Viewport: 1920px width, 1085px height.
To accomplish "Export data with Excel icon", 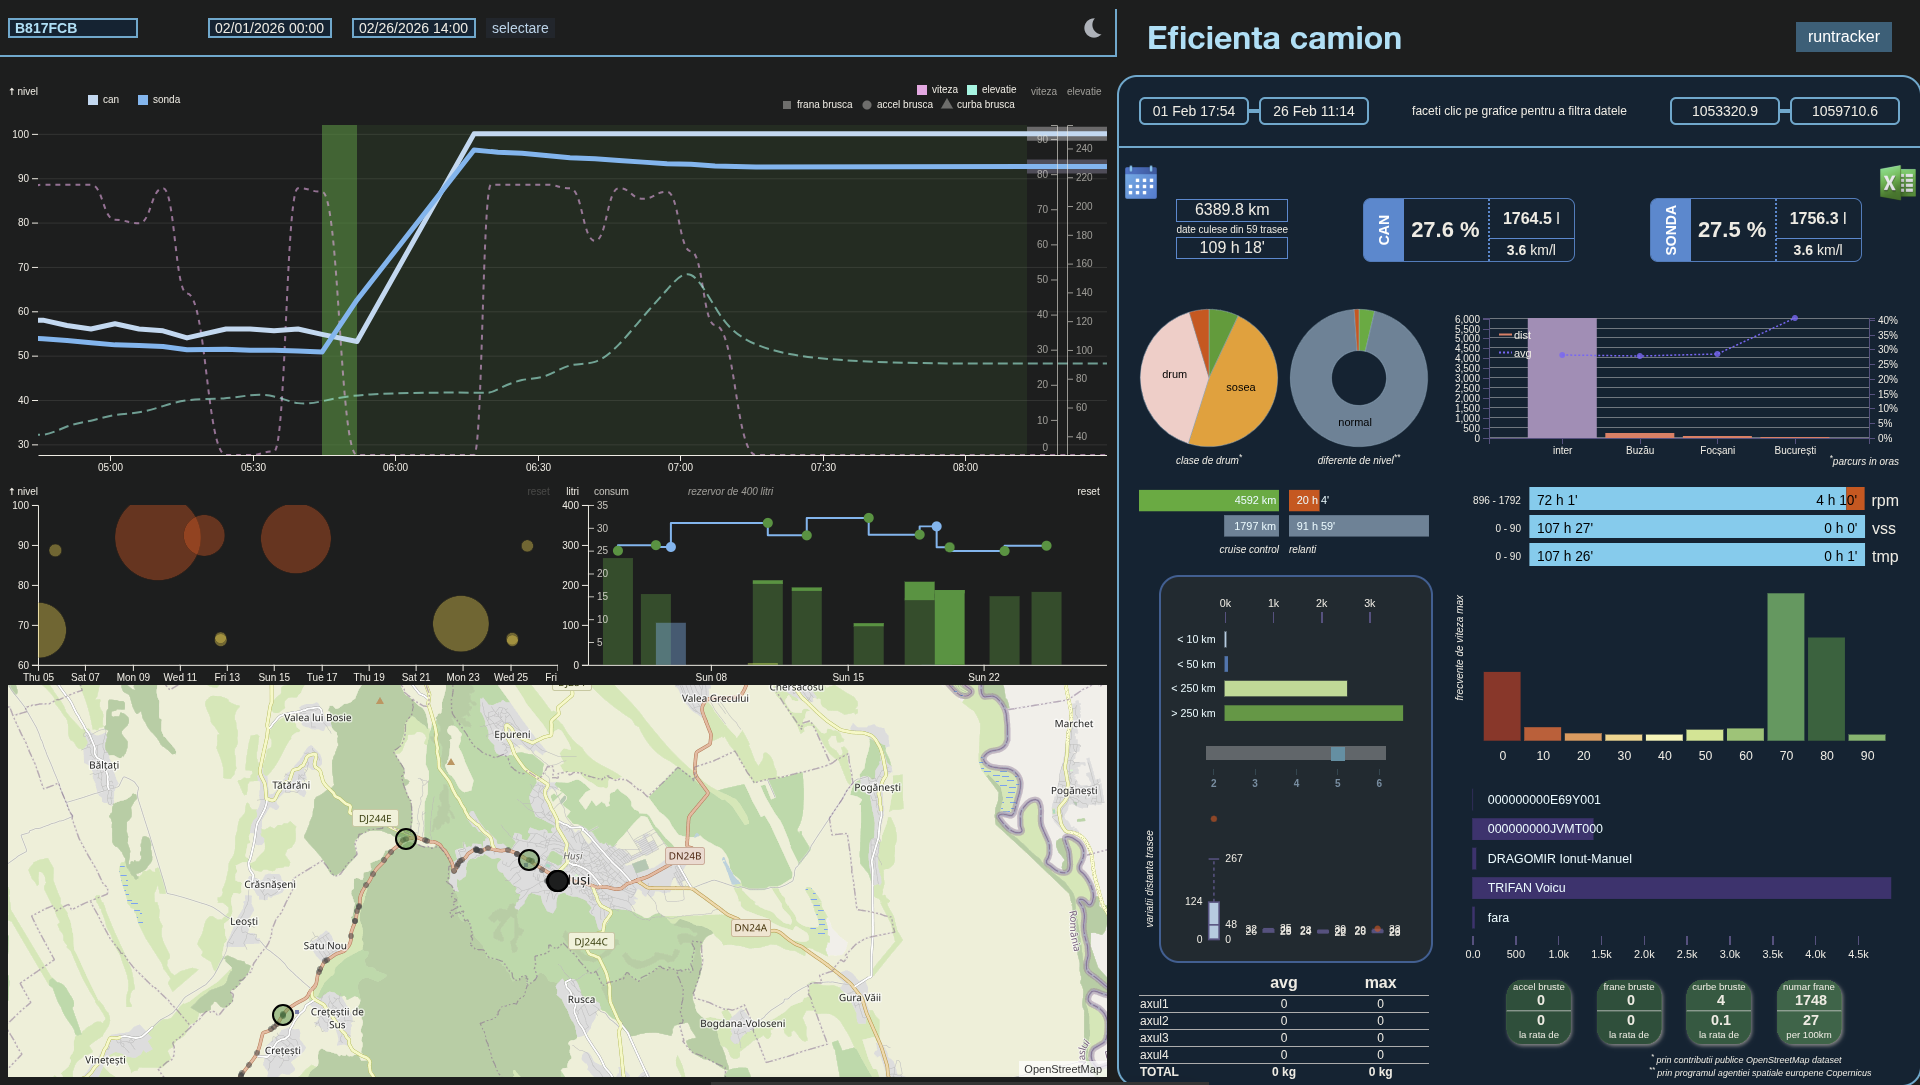I will point(1896,182).
